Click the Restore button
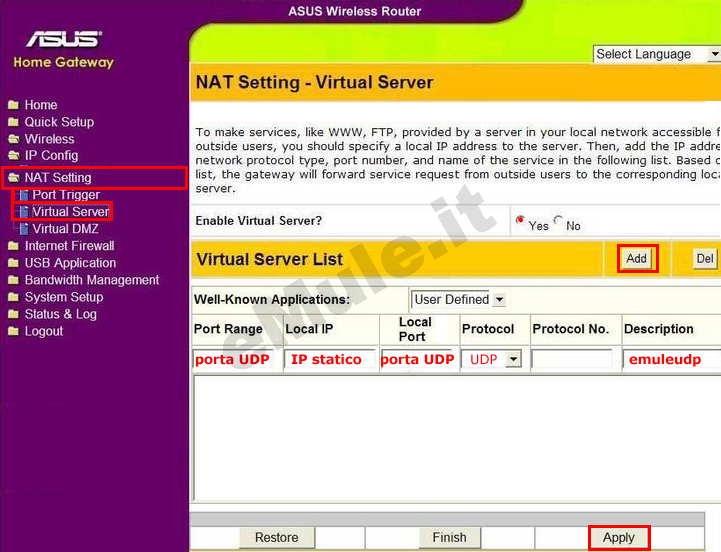721x552 pixels. pyautogui.click(x=277, y=538)
